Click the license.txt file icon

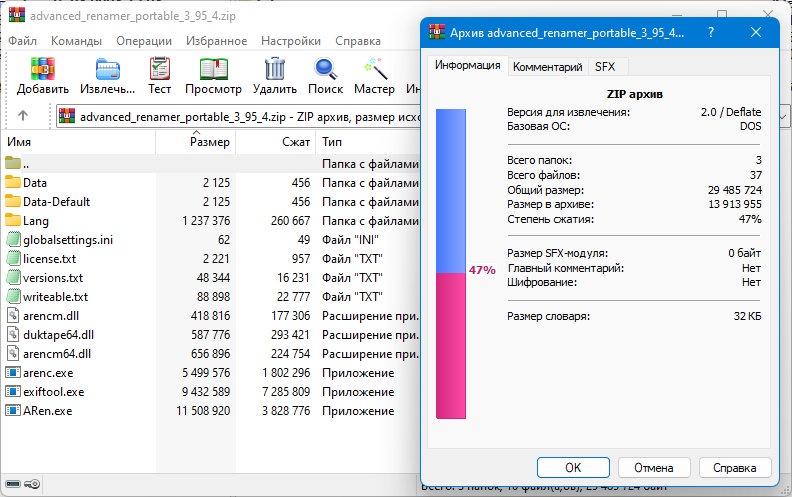click(13, 259)
